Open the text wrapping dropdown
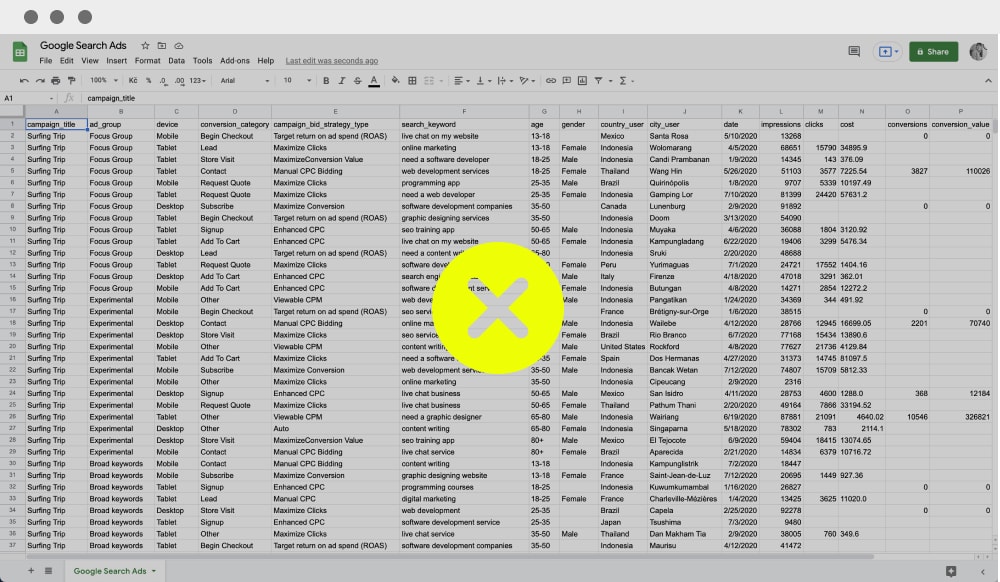Screen dimensions: 1000x582 [505, 81]
